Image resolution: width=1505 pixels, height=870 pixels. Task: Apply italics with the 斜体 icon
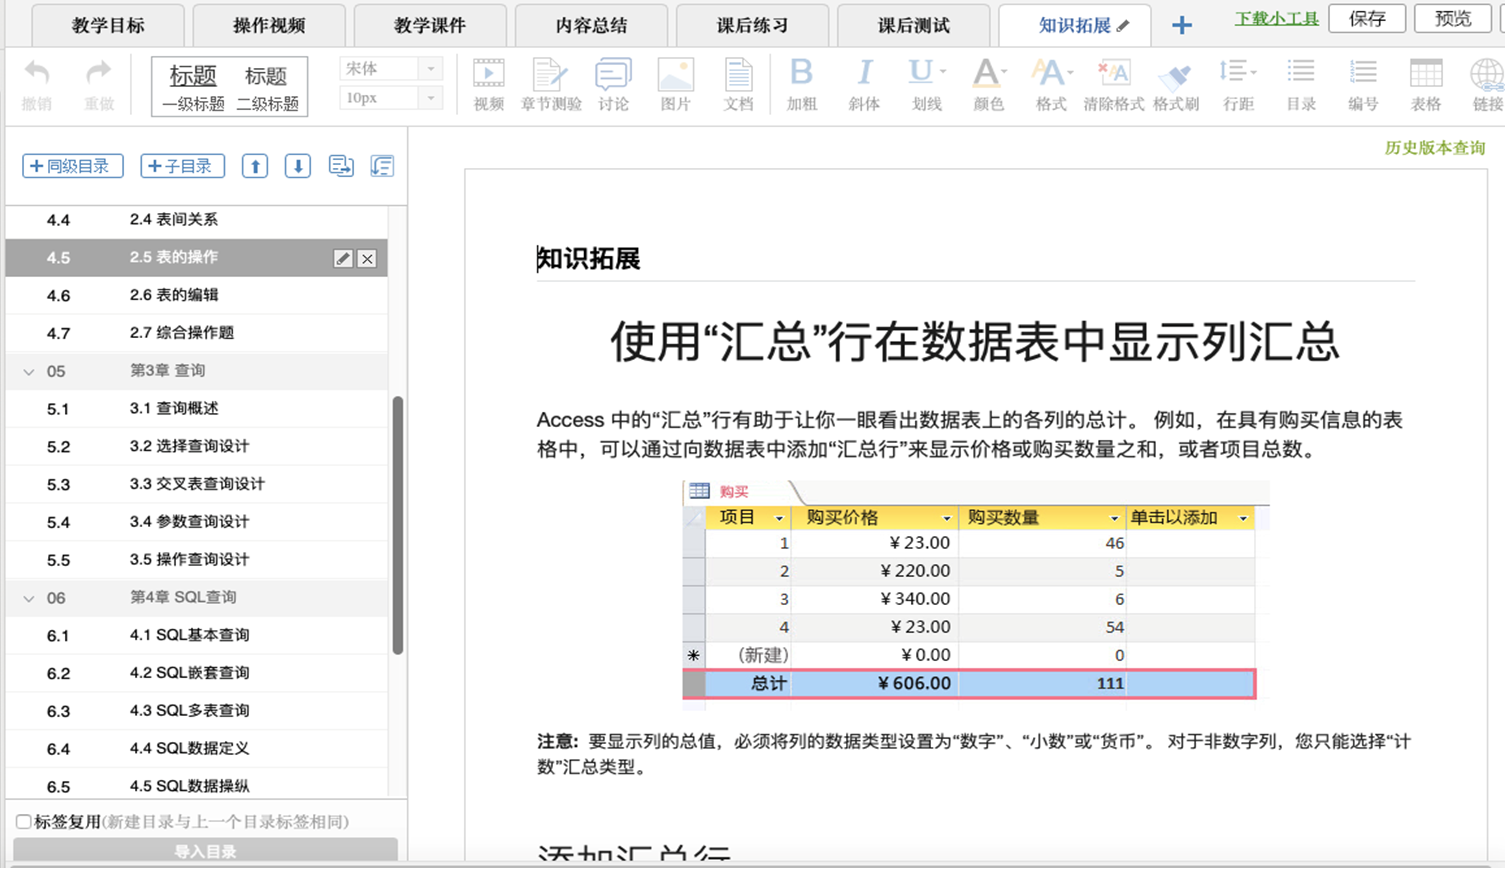coord(864,84)
